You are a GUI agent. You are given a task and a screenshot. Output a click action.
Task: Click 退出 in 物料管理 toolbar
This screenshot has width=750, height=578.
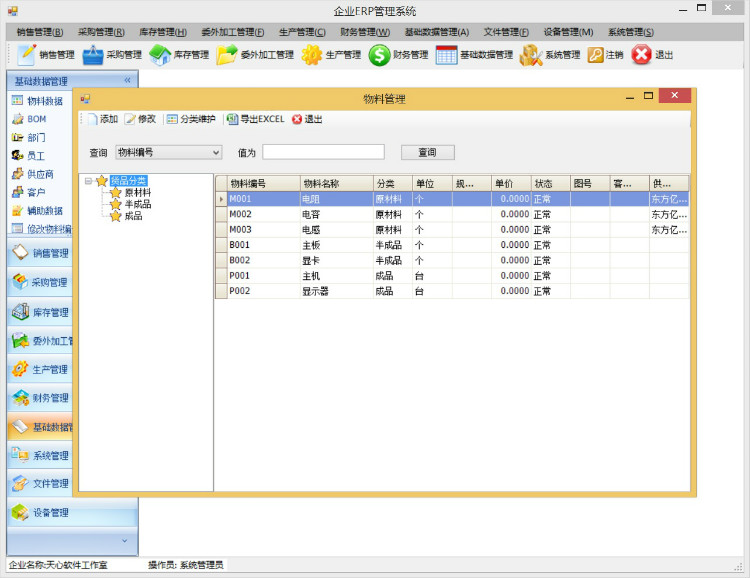(308, 119)
